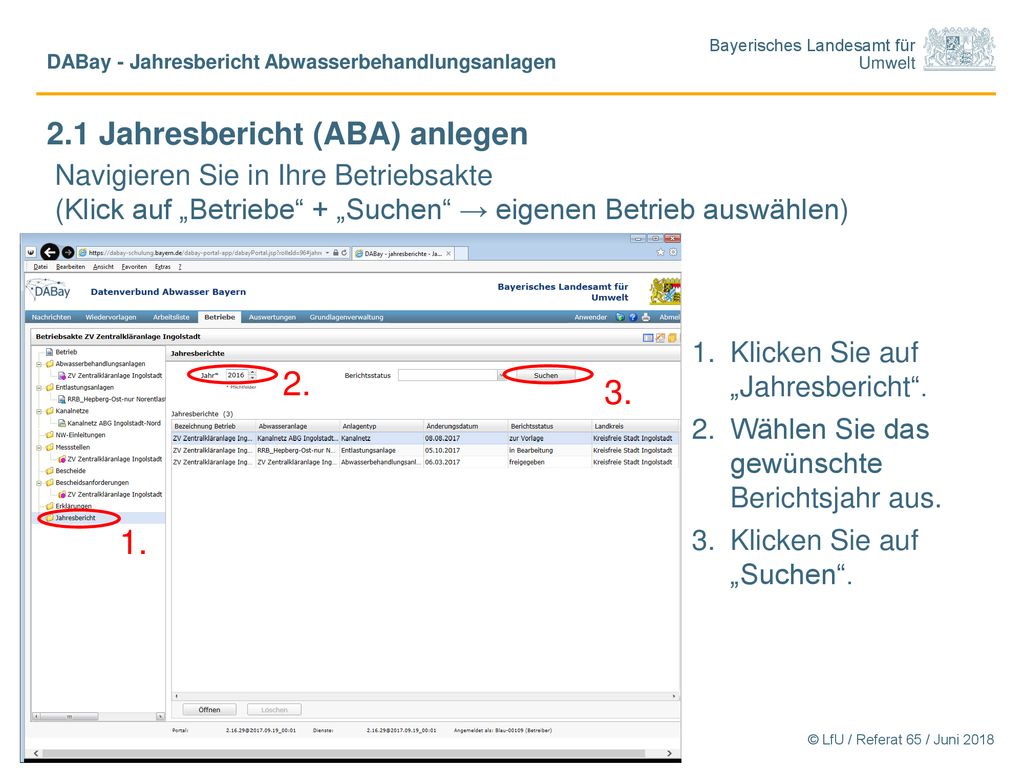
Task: Close the DABay - jahresberichte browser tab
Action: tap(449, 253)
